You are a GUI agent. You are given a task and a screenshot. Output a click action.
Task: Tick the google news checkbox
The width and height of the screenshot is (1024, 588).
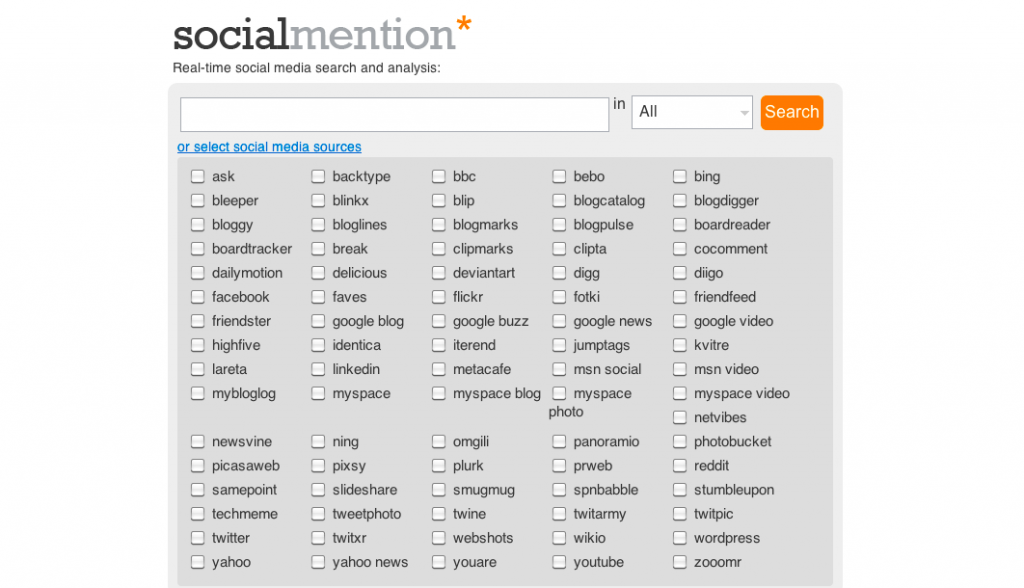click(559, 321)
